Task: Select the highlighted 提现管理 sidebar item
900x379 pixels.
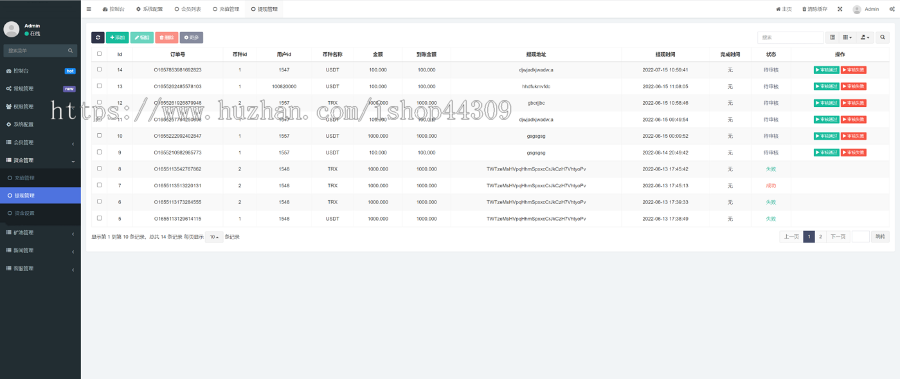Action: 40,196
